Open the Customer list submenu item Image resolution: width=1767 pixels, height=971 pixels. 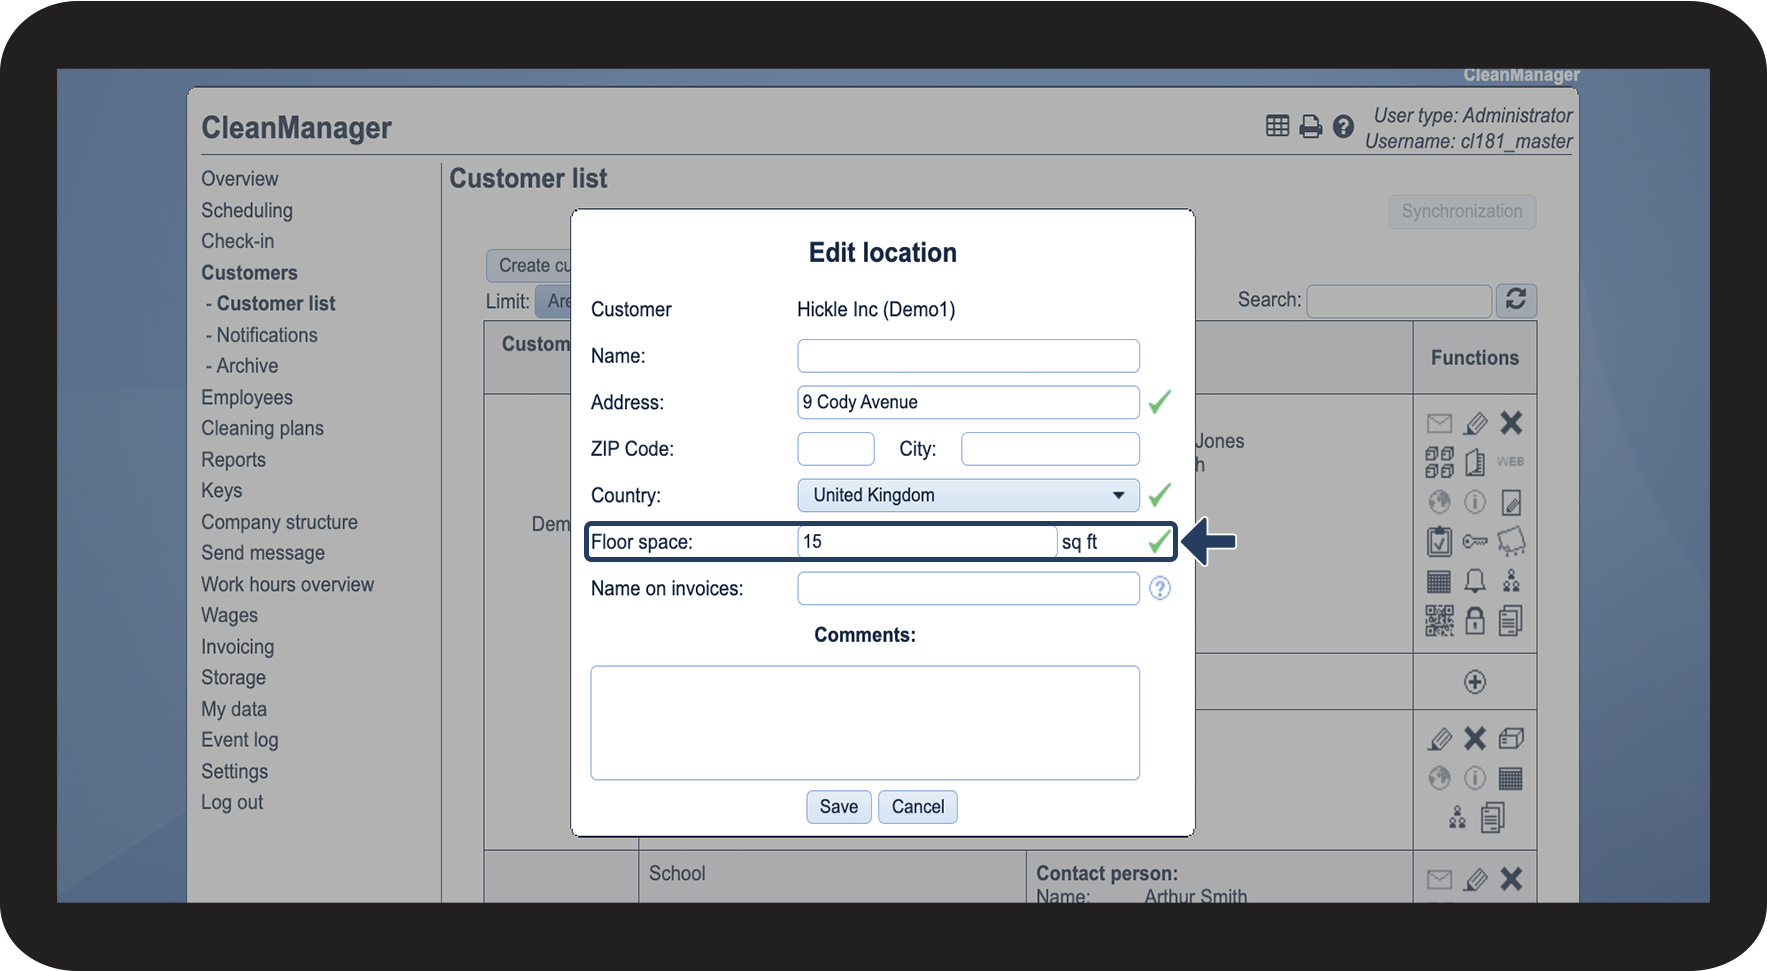(276, 303)
